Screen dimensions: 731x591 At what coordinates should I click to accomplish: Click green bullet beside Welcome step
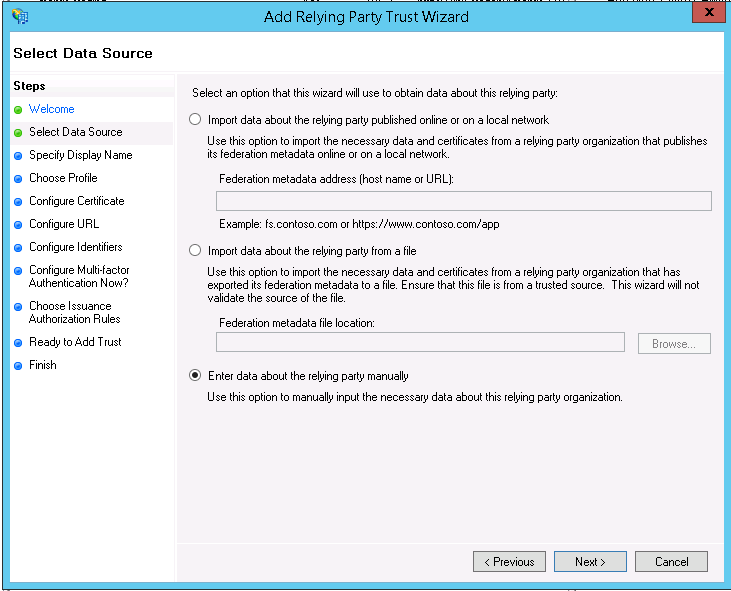(x=18, y=110)
